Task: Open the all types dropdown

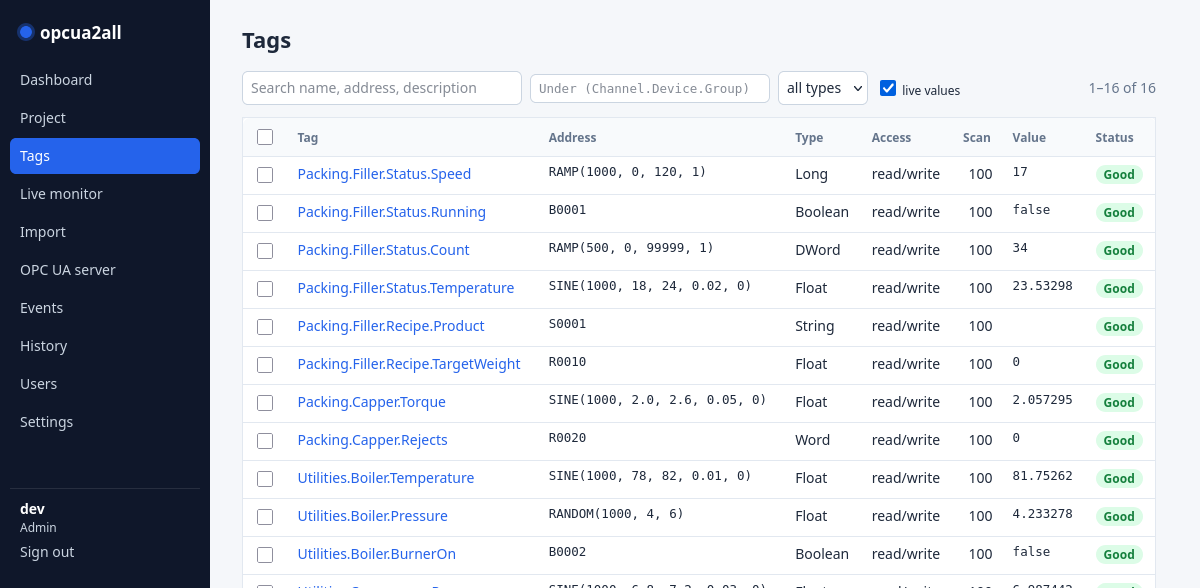Action: coord(823,88)
